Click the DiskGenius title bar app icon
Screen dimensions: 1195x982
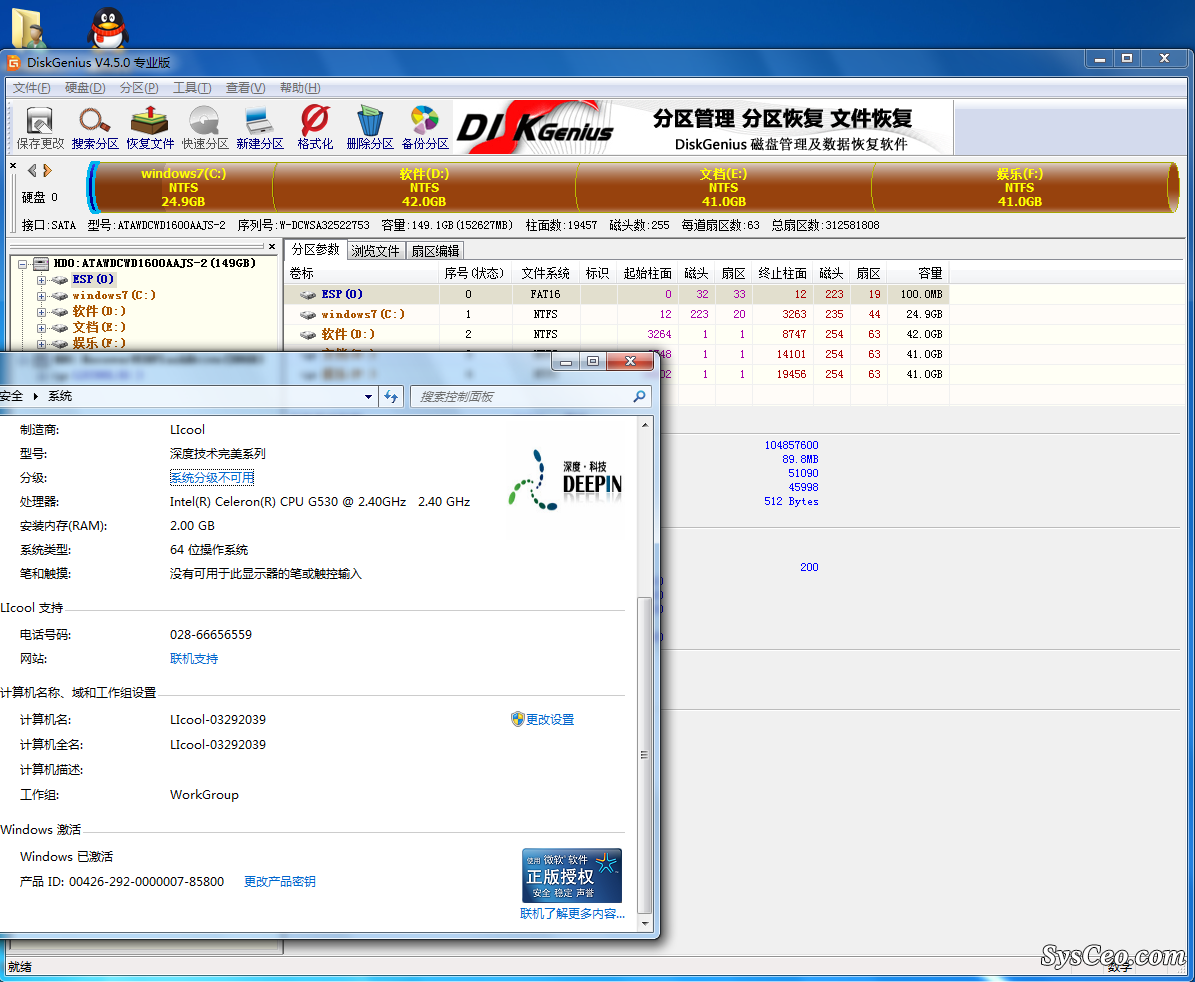(x=14, y=62)
